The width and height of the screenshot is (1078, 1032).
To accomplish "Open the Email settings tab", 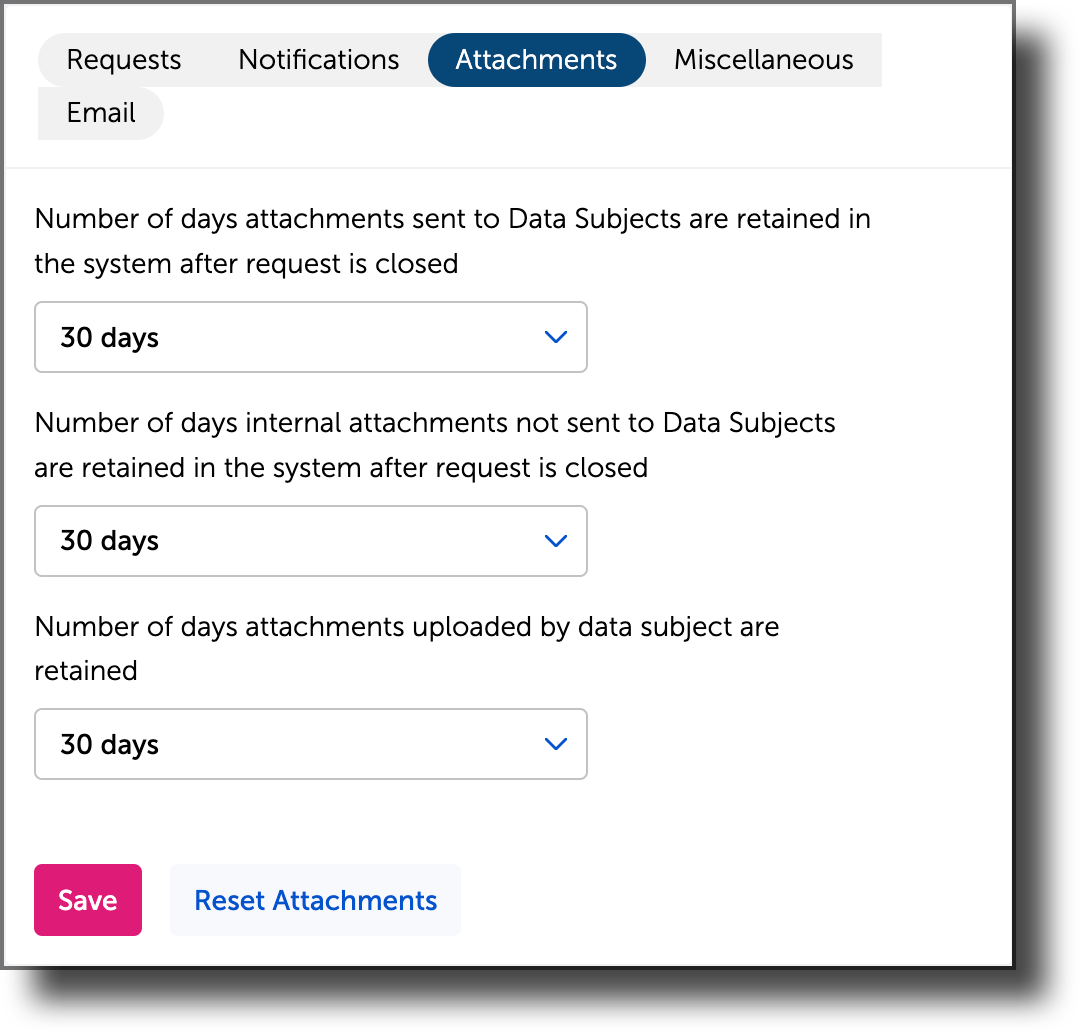I will [100, 113].
